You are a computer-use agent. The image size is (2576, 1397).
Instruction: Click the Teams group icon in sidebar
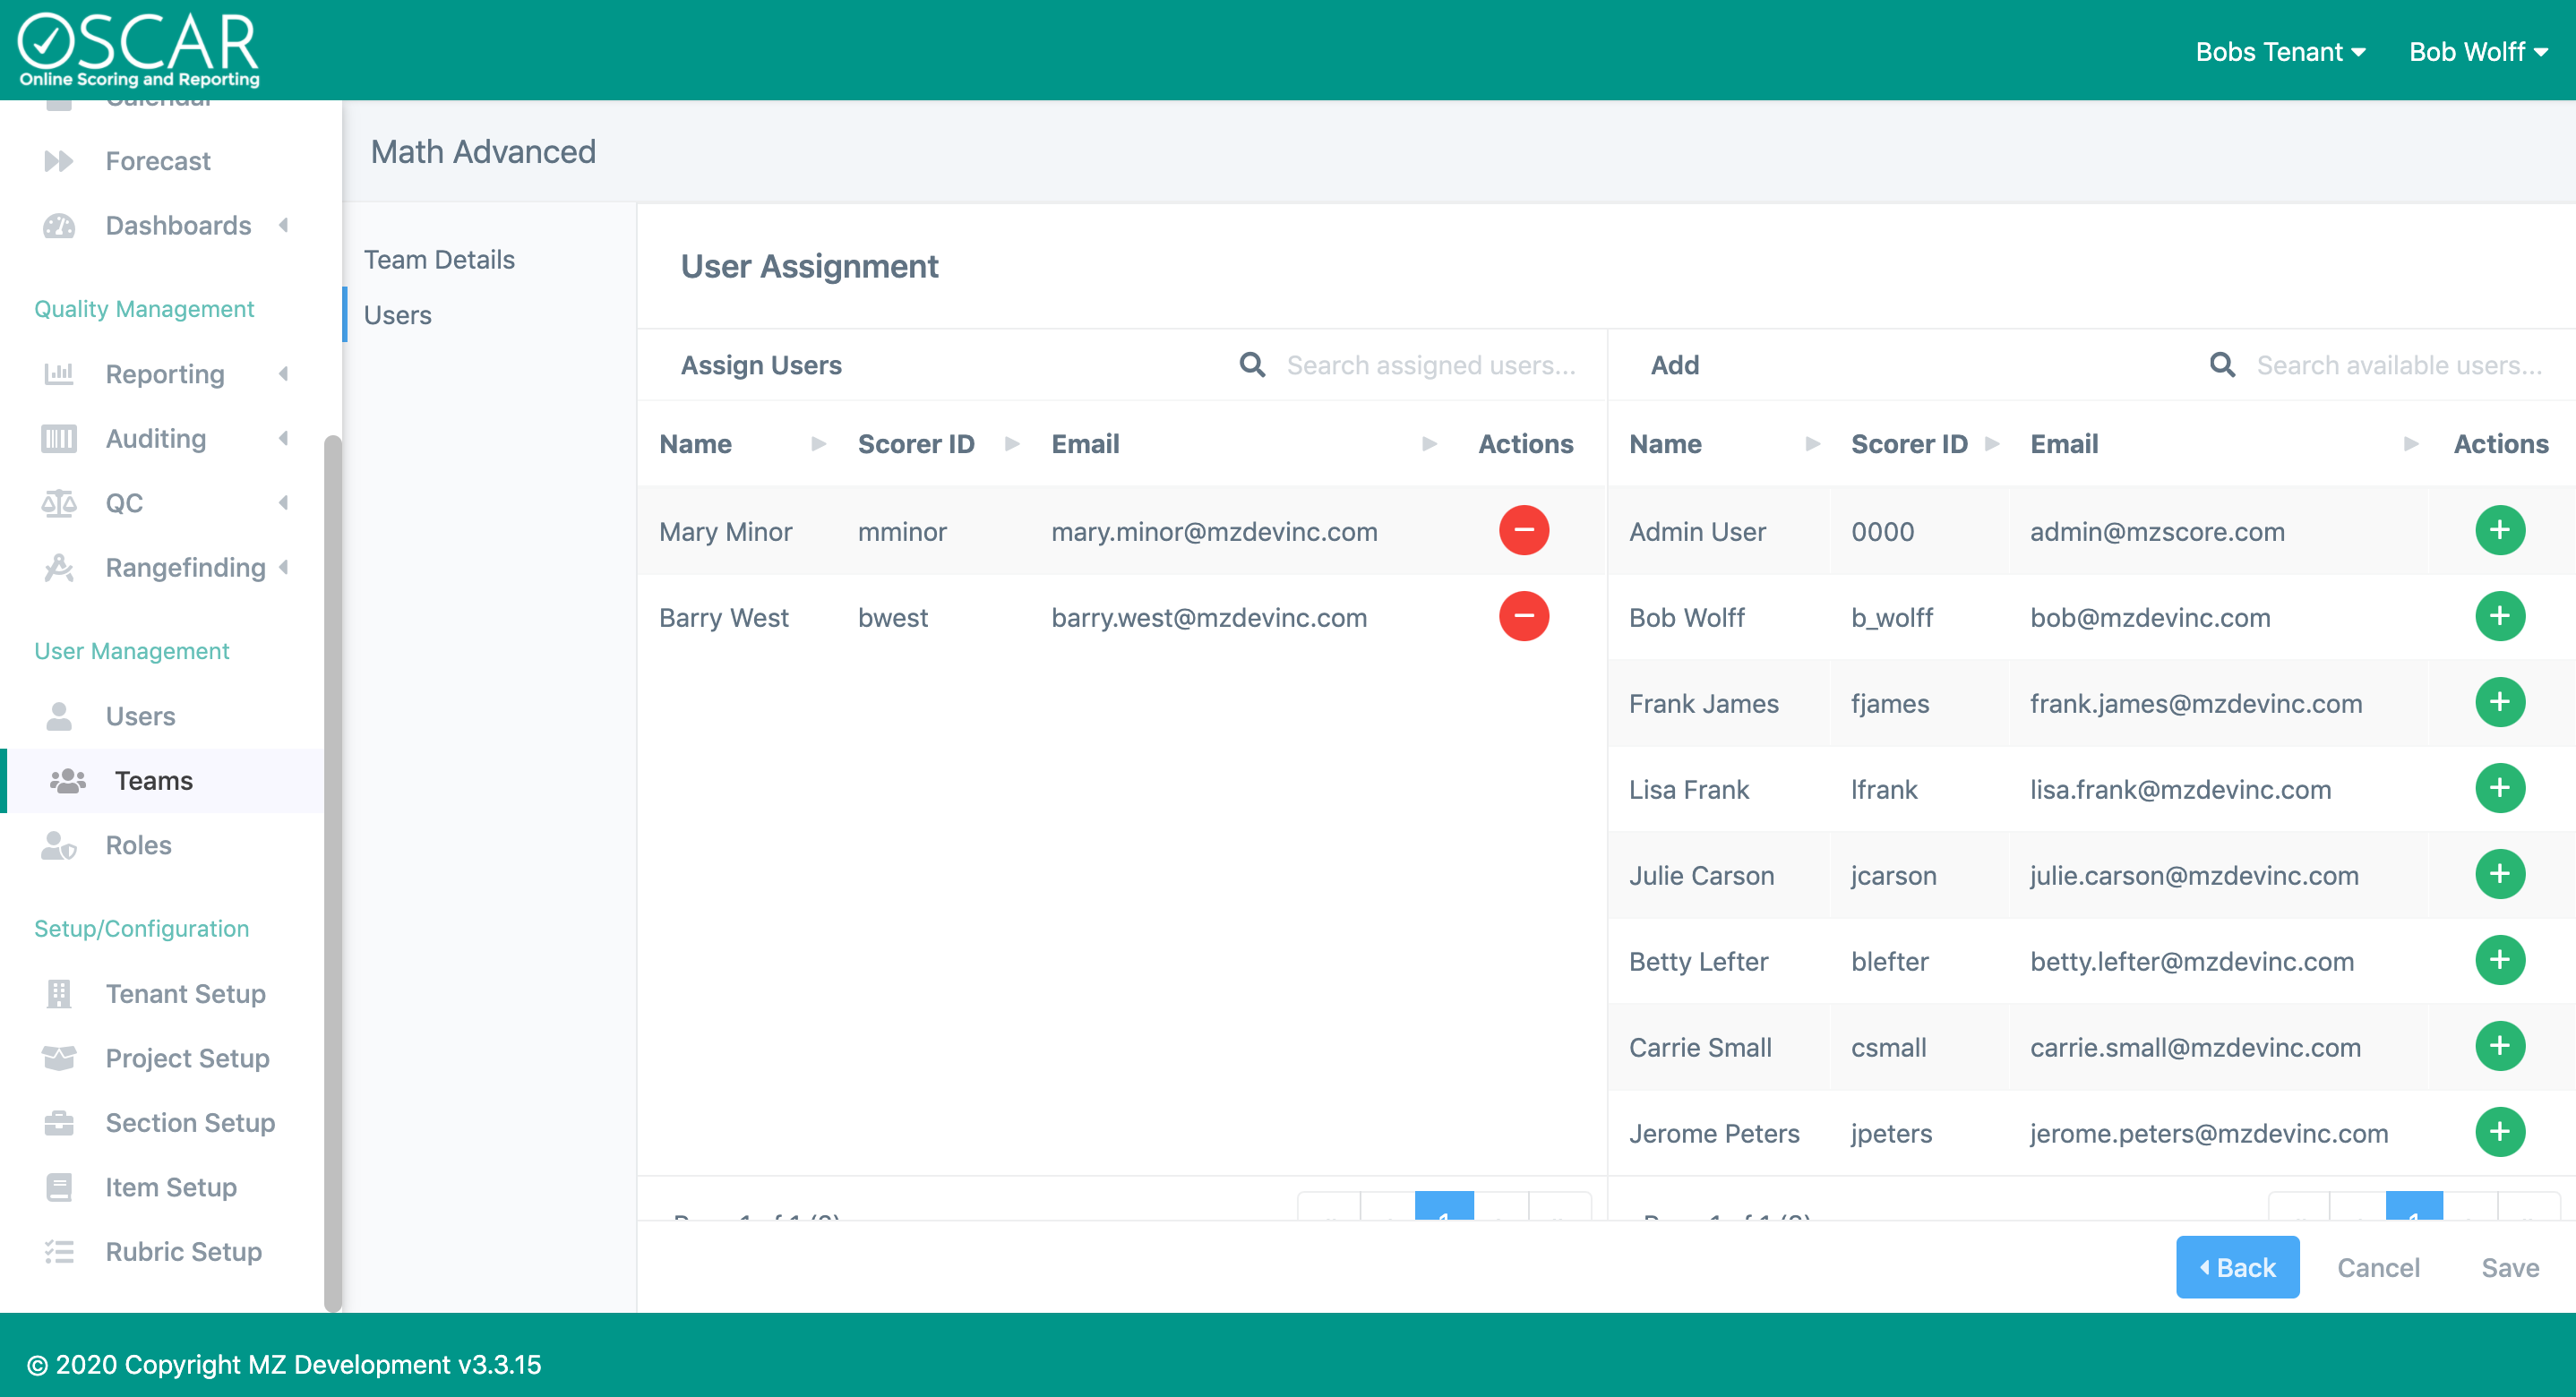(67, 780)
